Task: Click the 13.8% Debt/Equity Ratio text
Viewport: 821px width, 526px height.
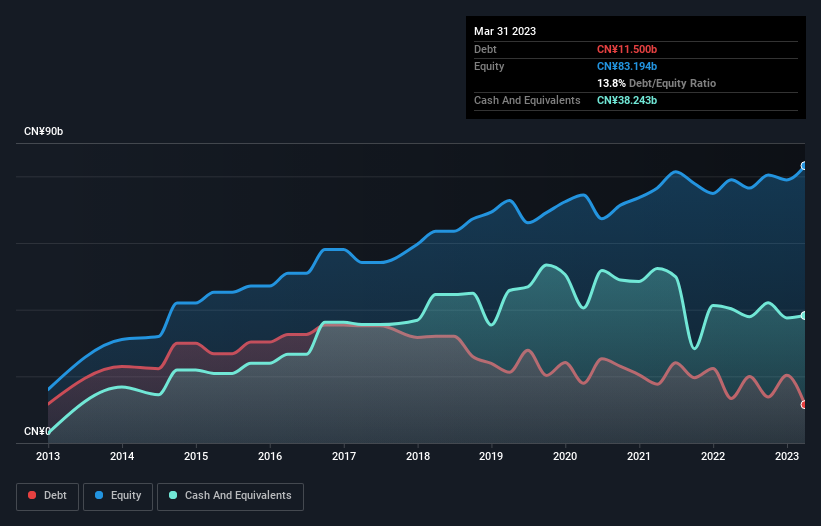Action: tap(656, 83)
